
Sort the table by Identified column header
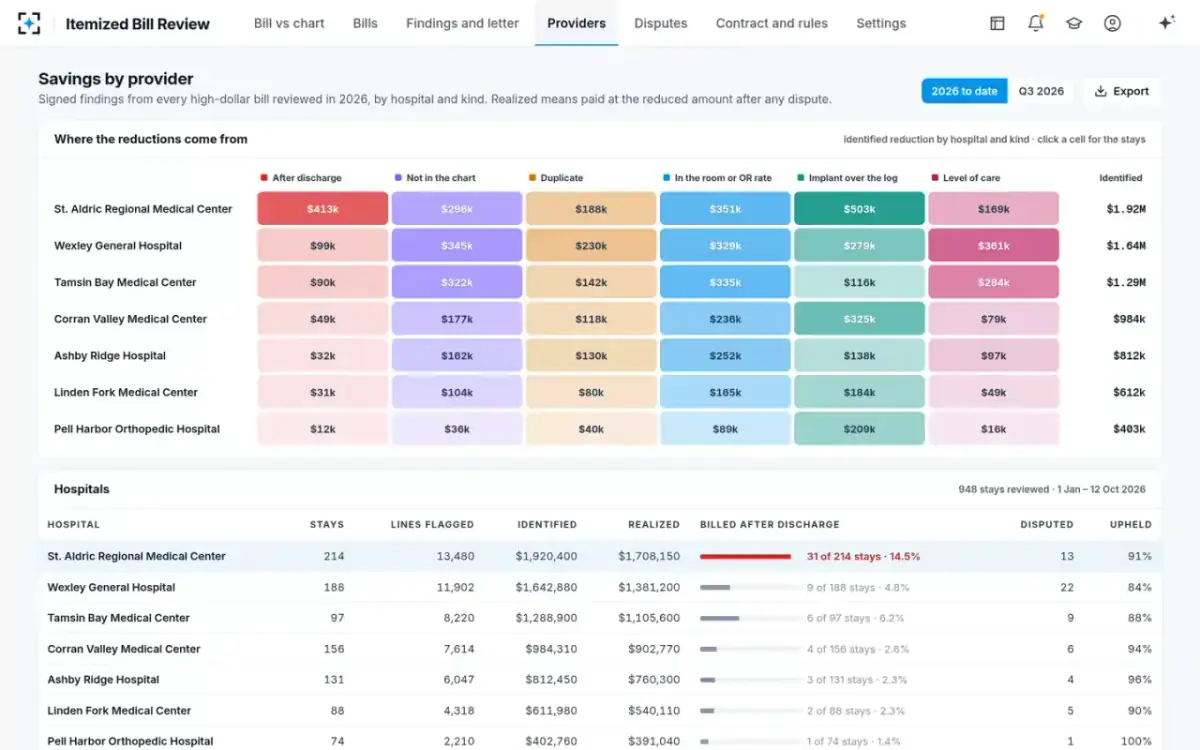(547, 524)
